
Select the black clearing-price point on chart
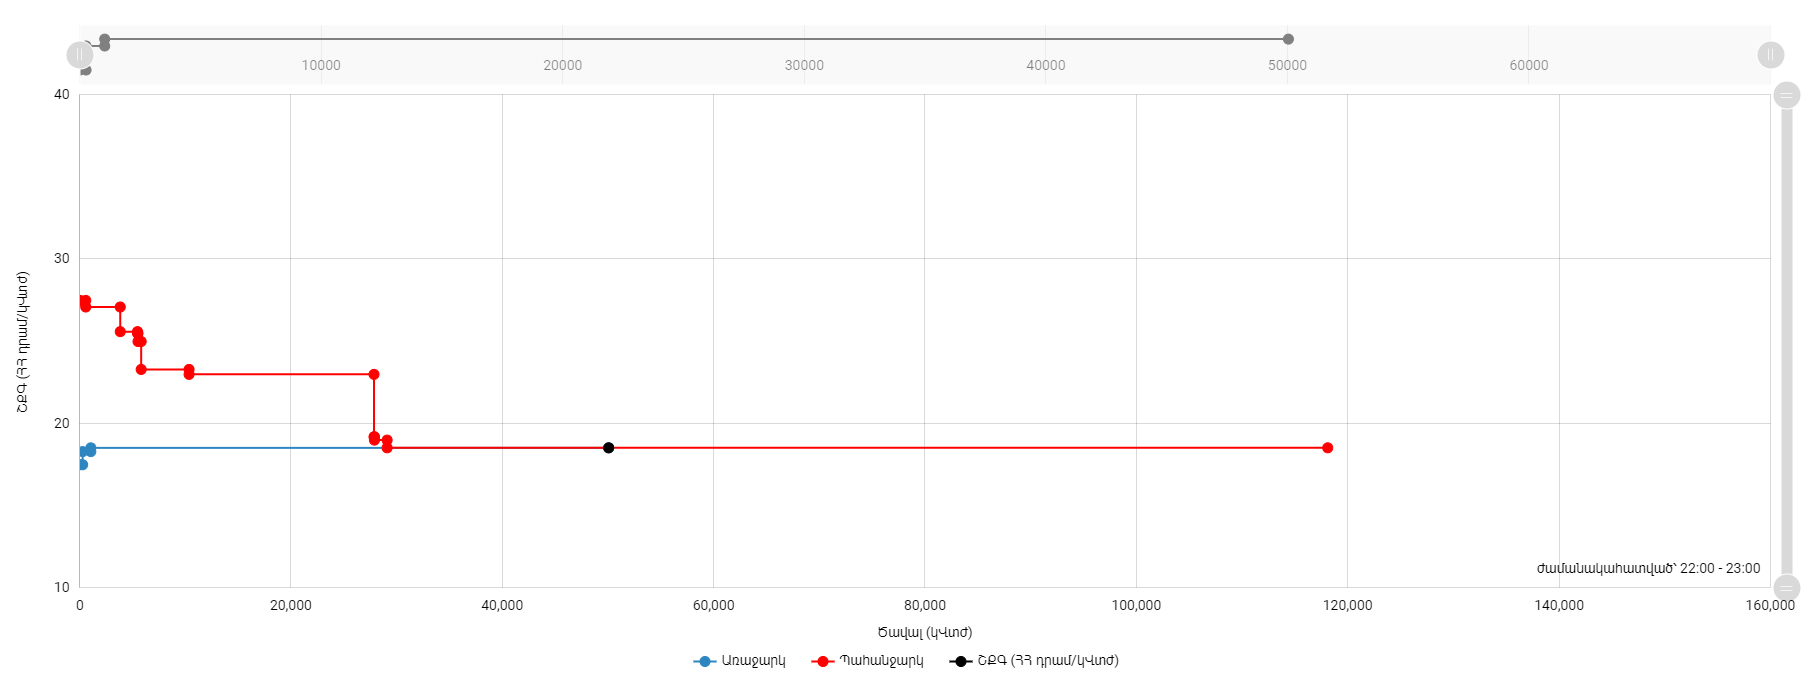point(608,448)
